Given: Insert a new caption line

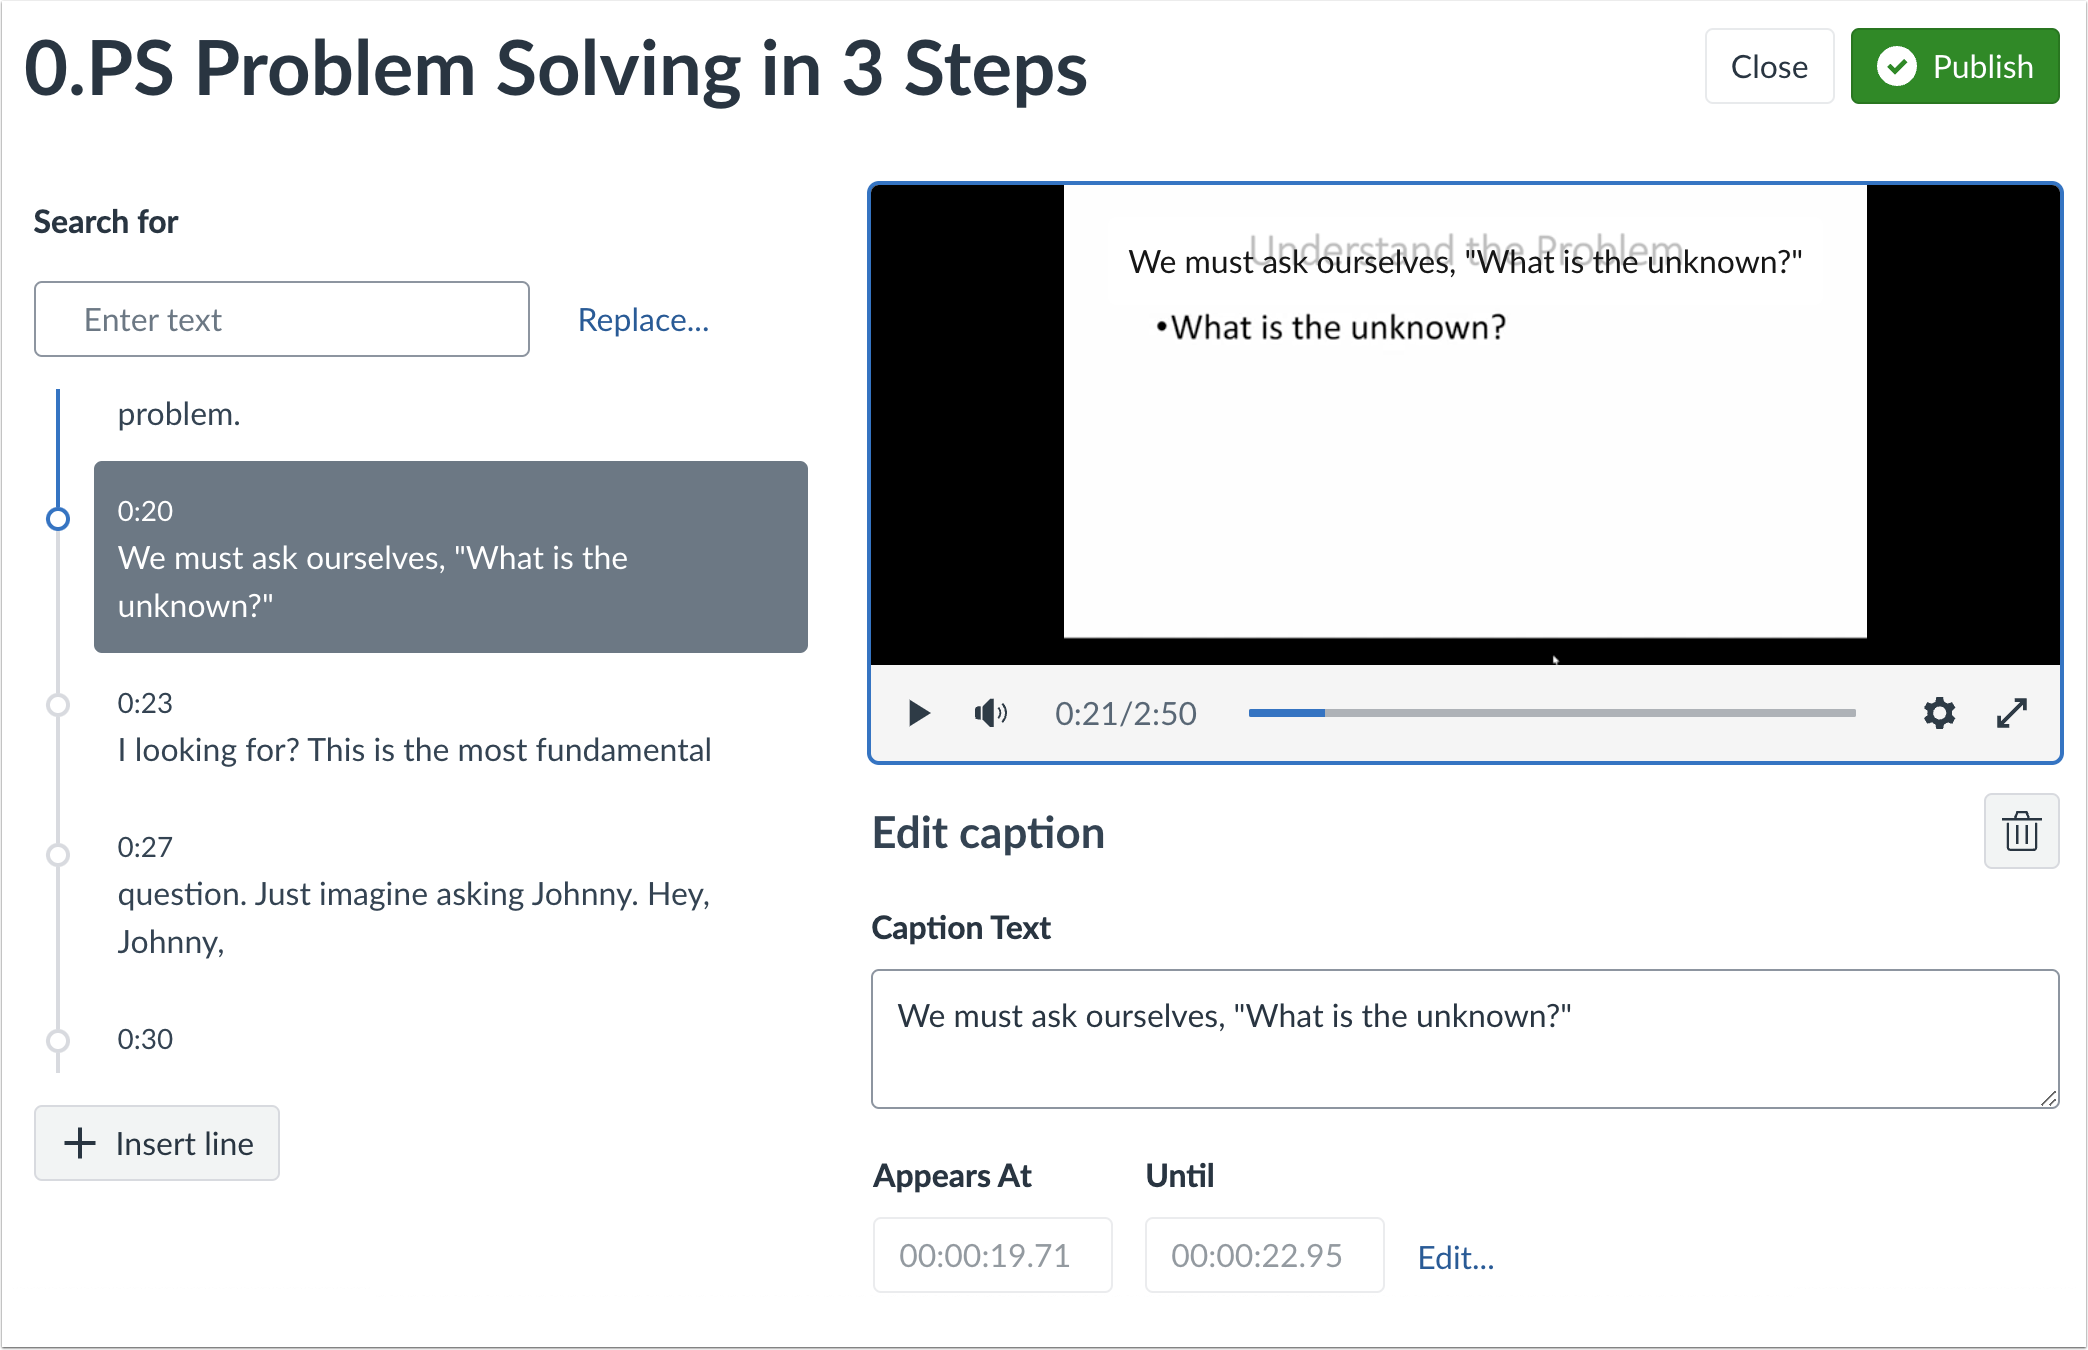Looking at the screenshot, I should 156,1142.
